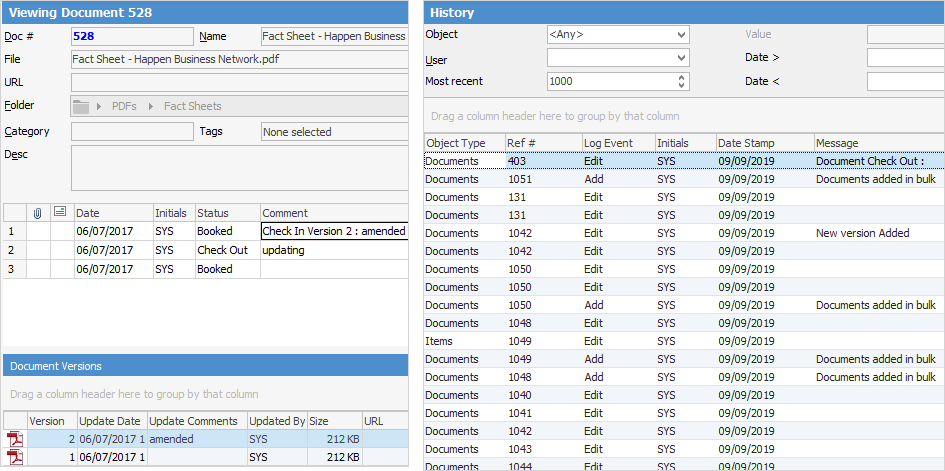Click the note column header icon
The height and width of the screenshot is (471, 945).
point(61,213)
